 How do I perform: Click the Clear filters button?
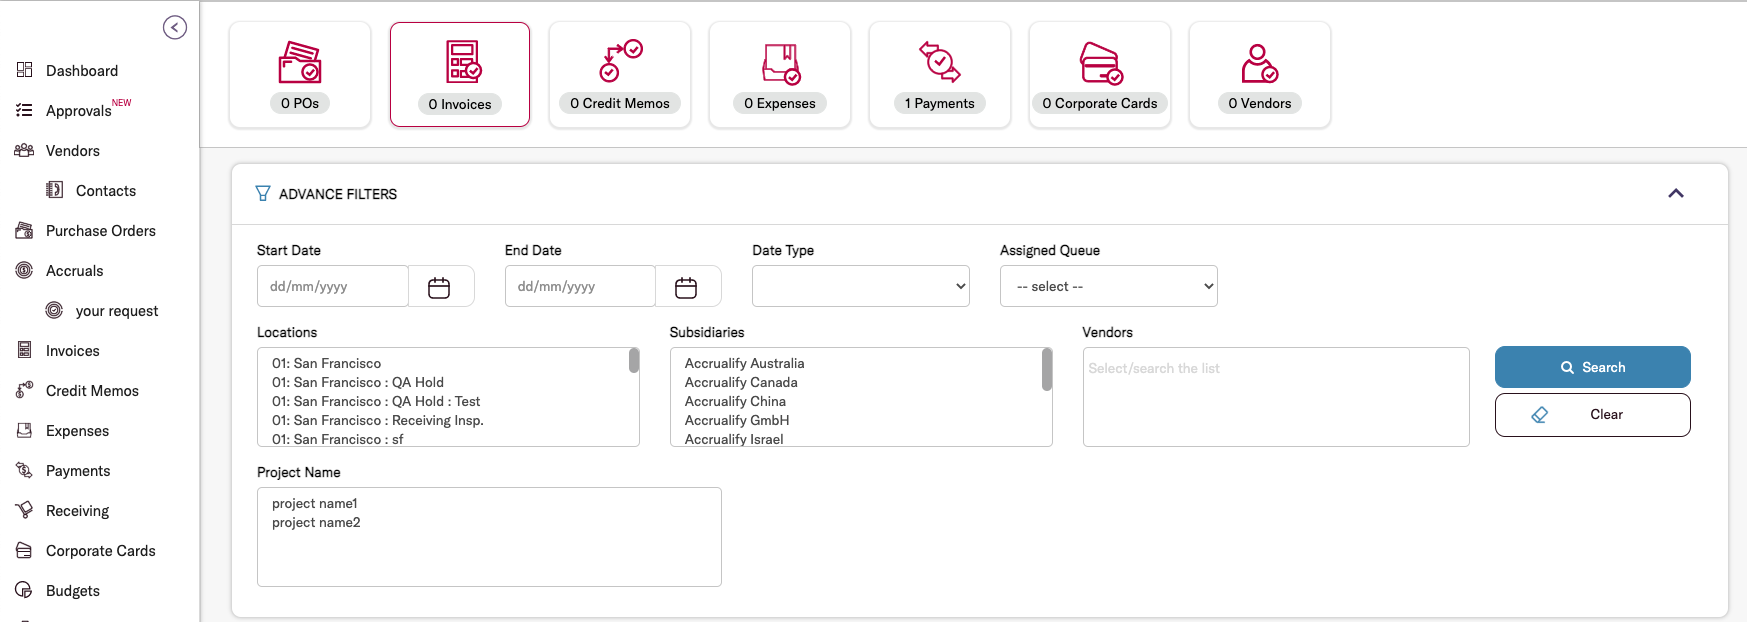pyautogui.click(x=1592, y=415)
